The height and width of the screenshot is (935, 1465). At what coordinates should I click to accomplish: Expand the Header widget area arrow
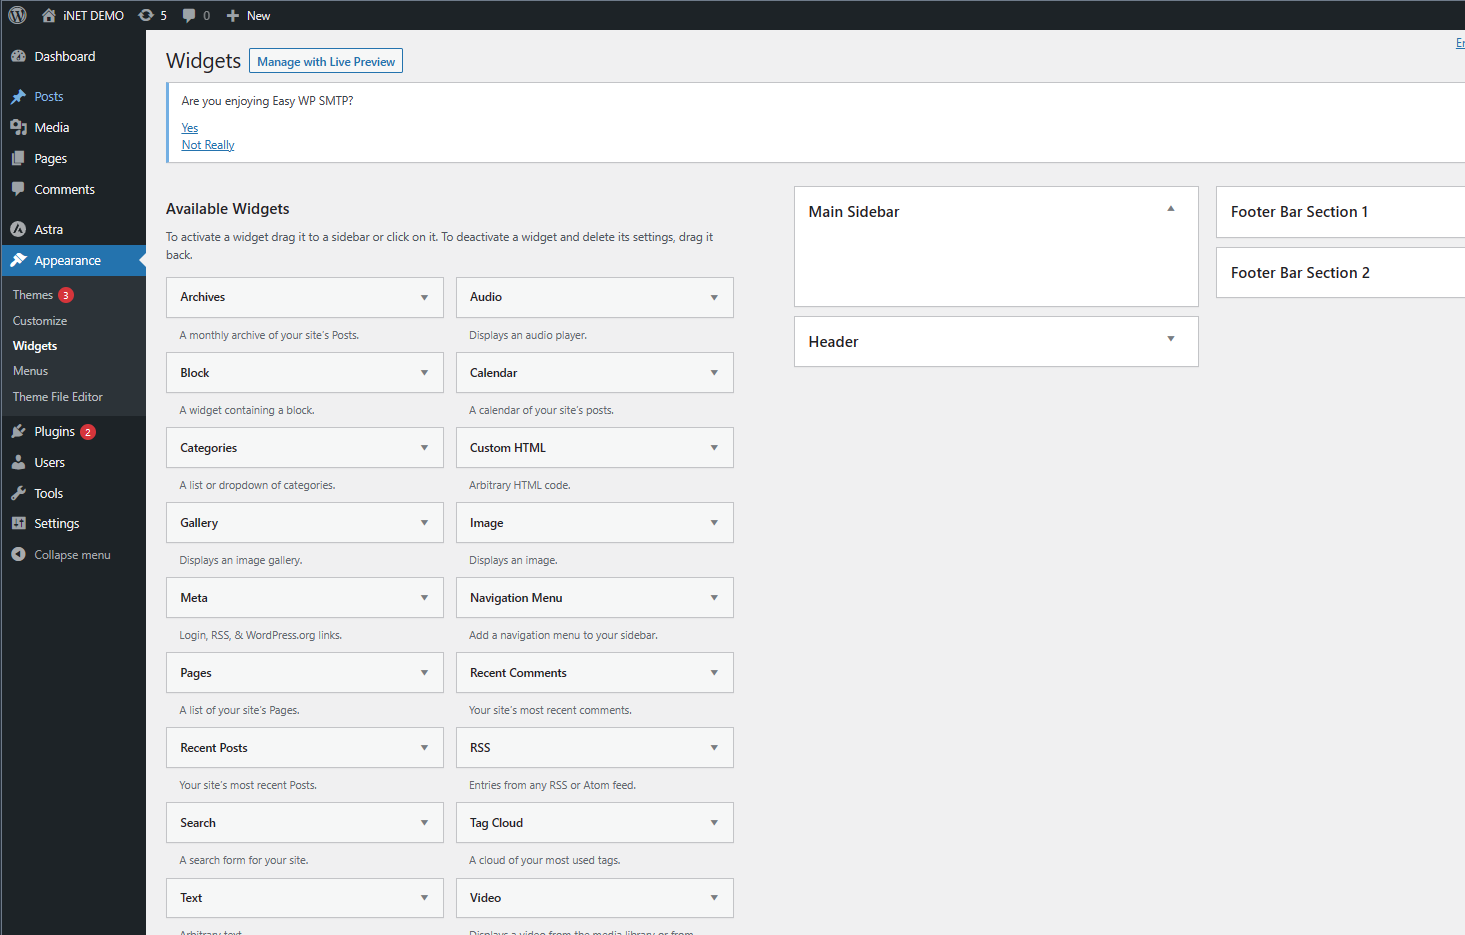click(1170, 339)
